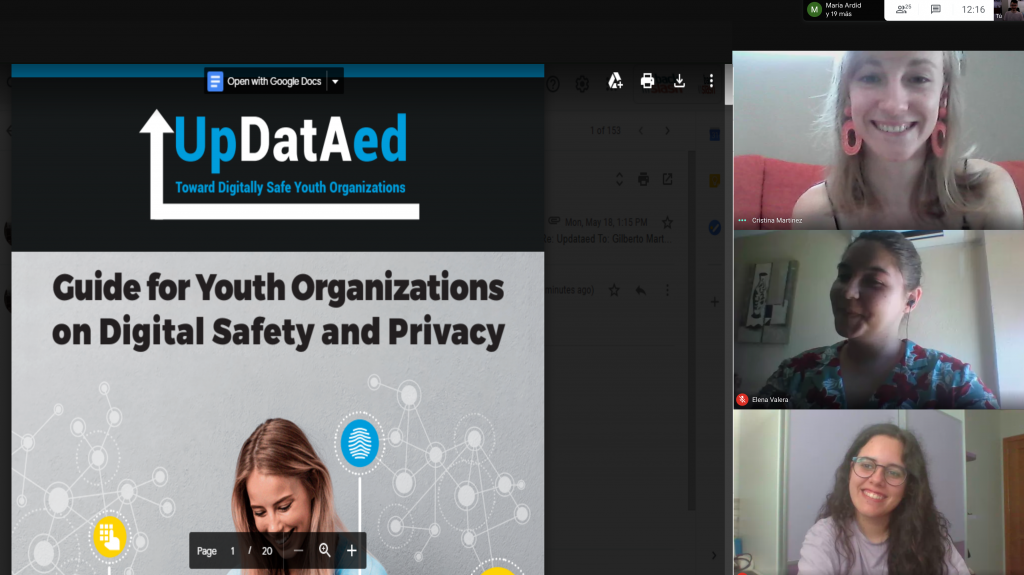Click the 12:16 clock display
The height and width of the screenshot is (575, 1024).
point(973,9)
